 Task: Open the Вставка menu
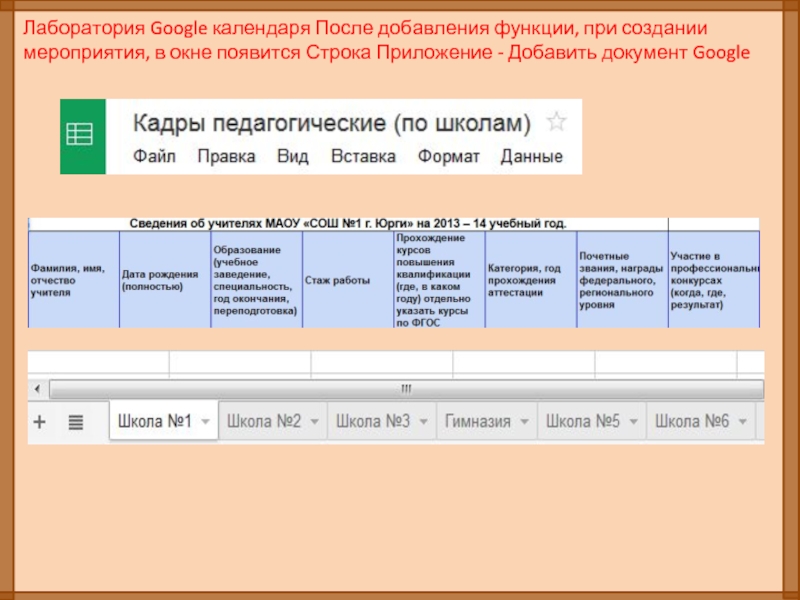pyautogui.click(x=363, y=157)
